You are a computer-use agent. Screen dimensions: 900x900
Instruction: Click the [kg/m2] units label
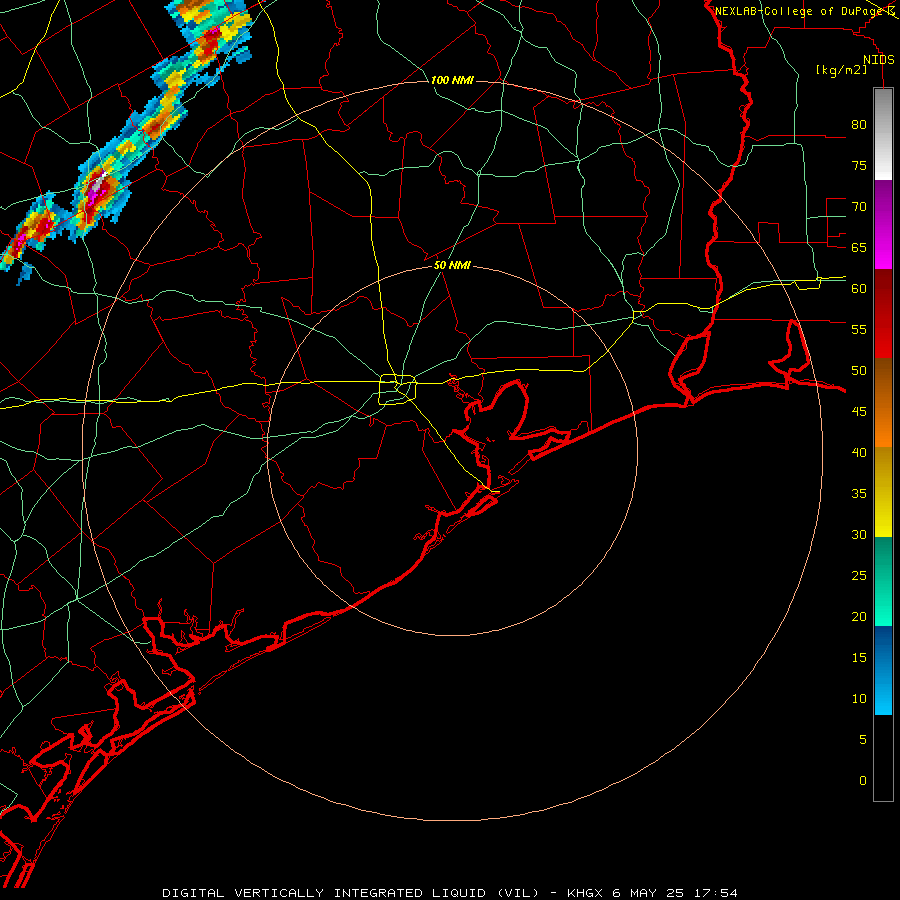[841, 70]
